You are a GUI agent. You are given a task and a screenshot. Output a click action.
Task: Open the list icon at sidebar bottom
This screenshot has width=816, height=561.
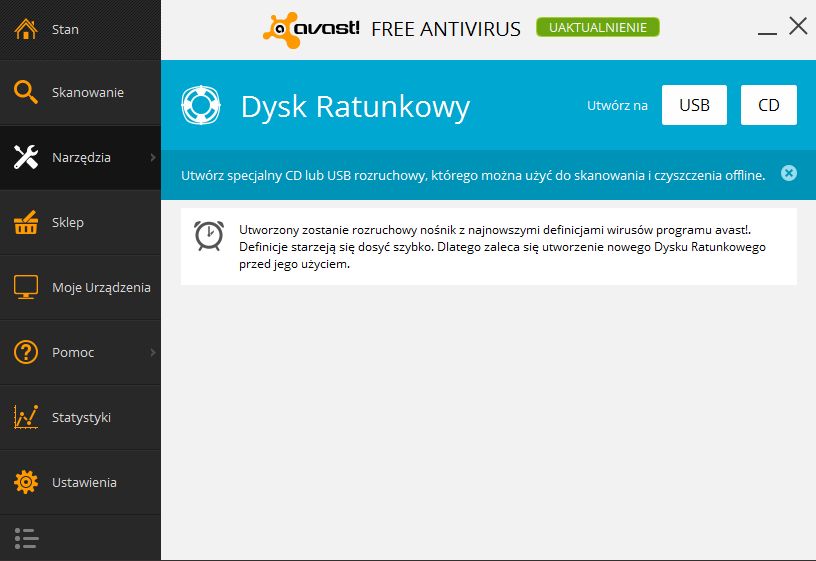27,539
